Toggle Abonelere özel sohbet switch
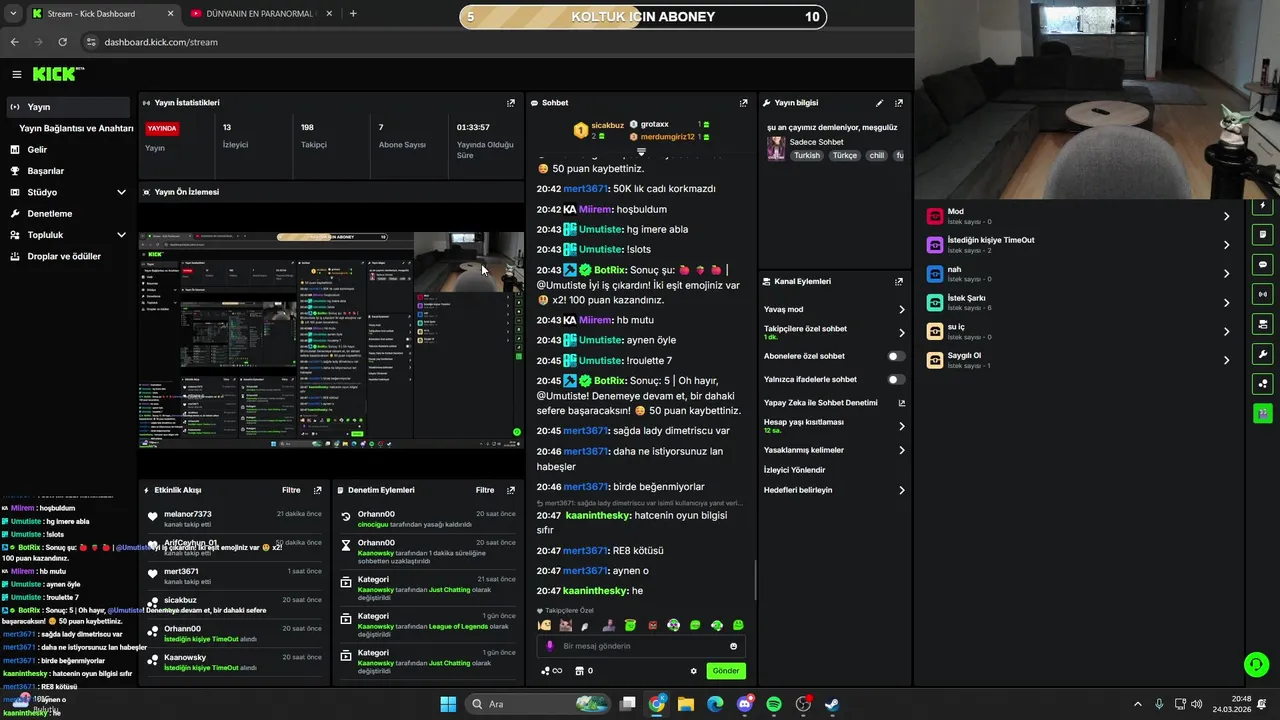The image size is (1280, 720). [896, 356]
